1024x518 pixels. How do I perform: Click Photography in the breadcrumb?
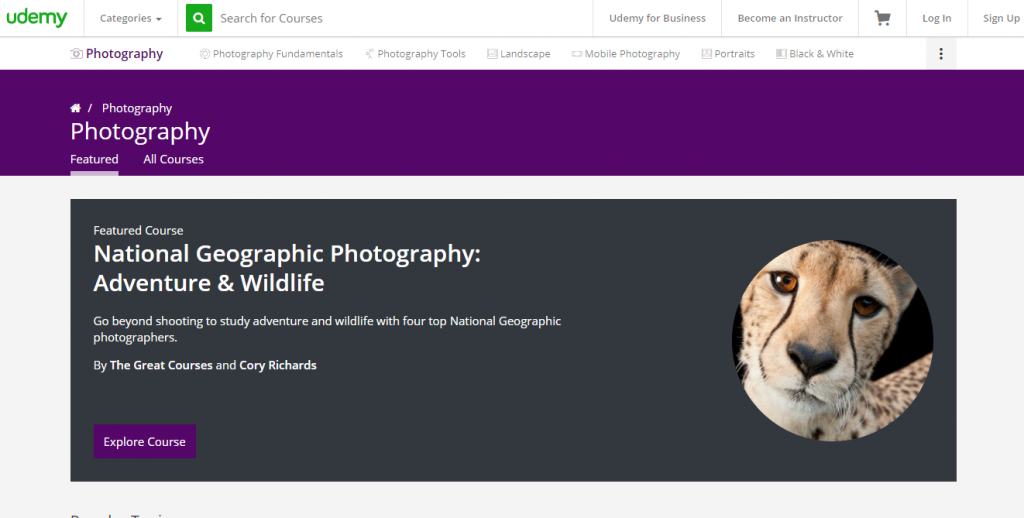pos(136,108)
